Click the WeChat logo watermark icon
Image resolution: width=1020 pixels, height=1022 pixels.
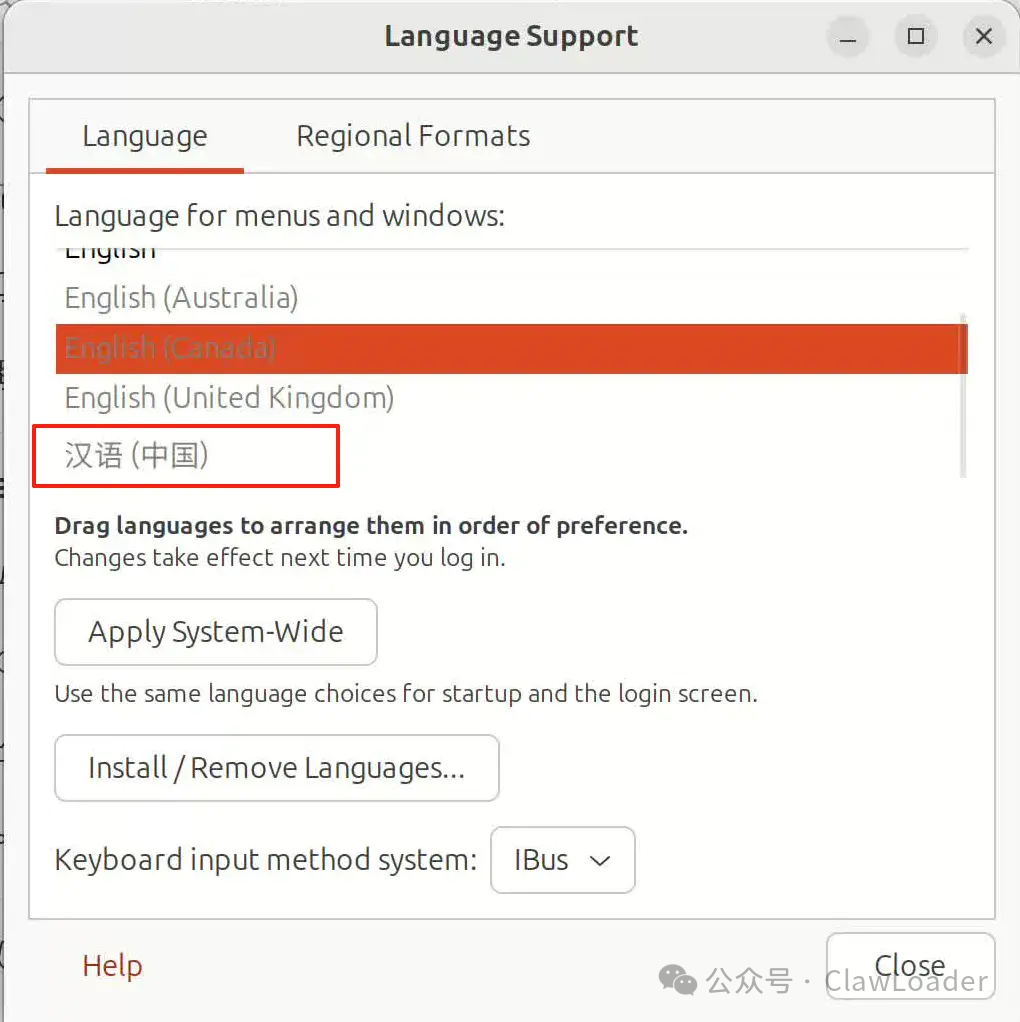coord(678,980)
